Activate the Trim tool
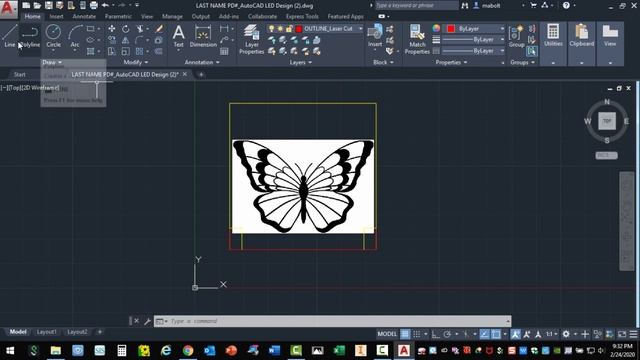The width and height of the screenshot is (640, 360). (140, 29)
